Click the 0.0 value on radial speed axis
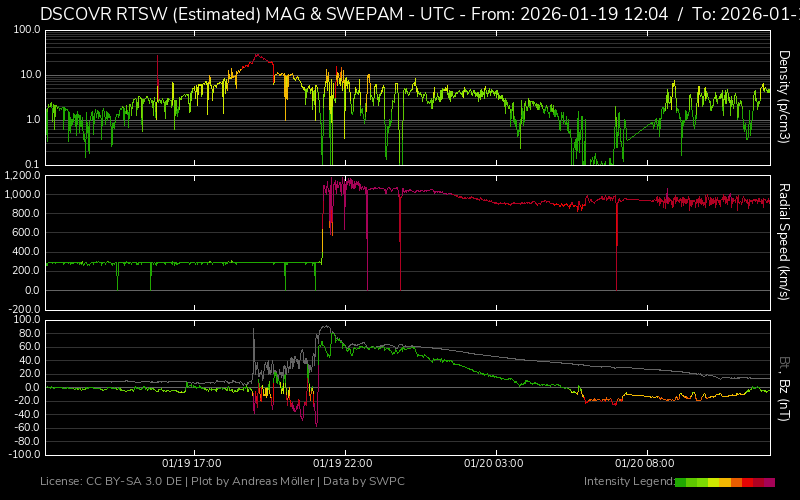 coord(32,290)
